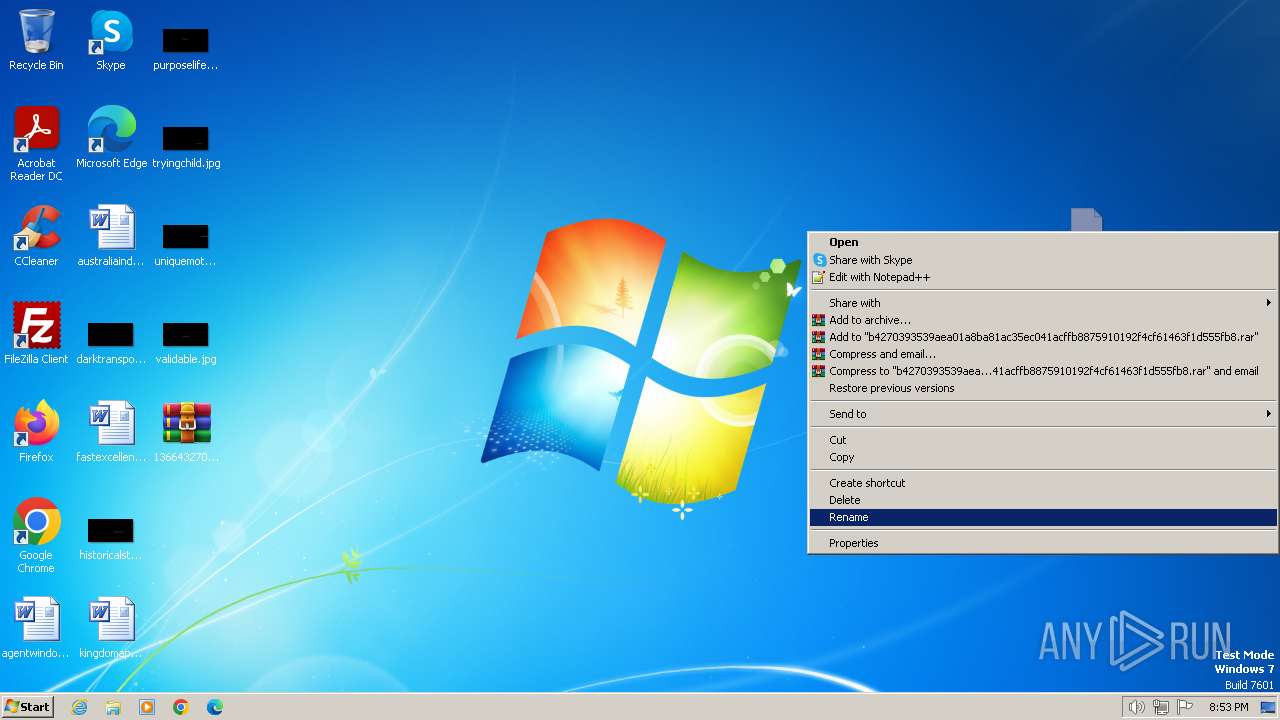The width and height of the screenshot is (1280, 720).
Task: Click the volume speaker tray icon
Action: click(1136, 707)
